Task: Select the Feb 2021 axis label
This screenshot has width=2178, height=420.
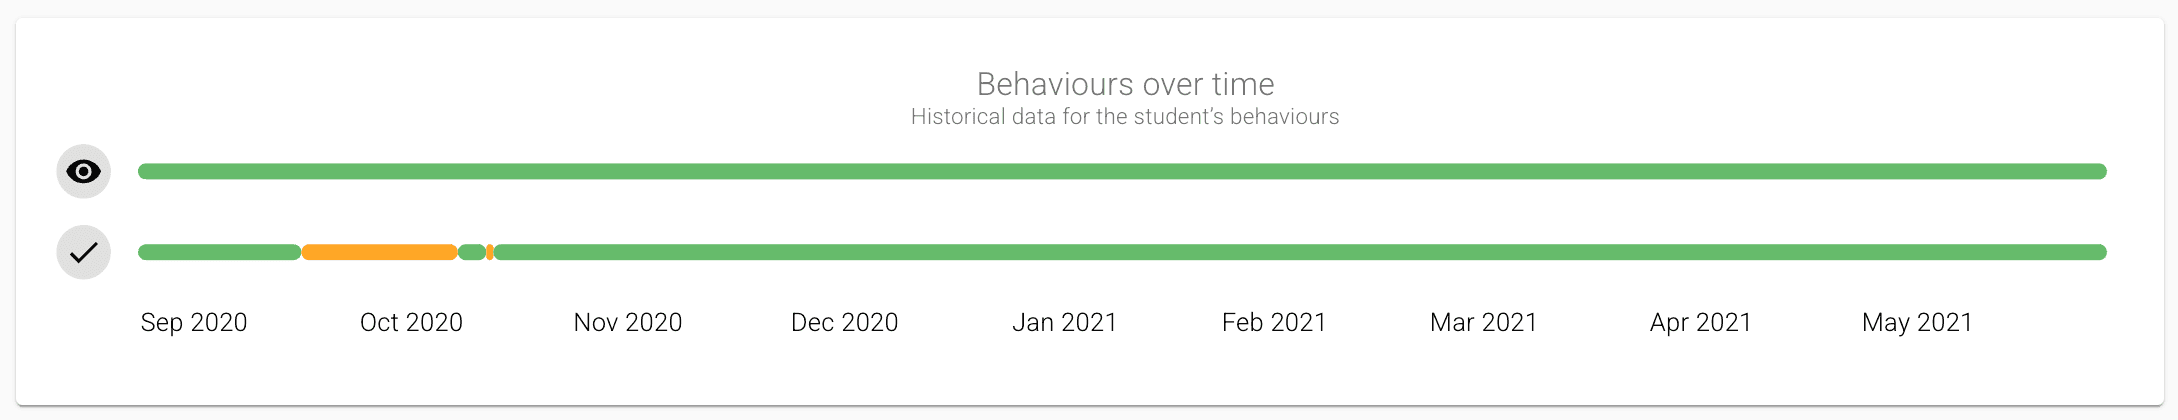Action: pyautogui.click(x=1274, y=323)
